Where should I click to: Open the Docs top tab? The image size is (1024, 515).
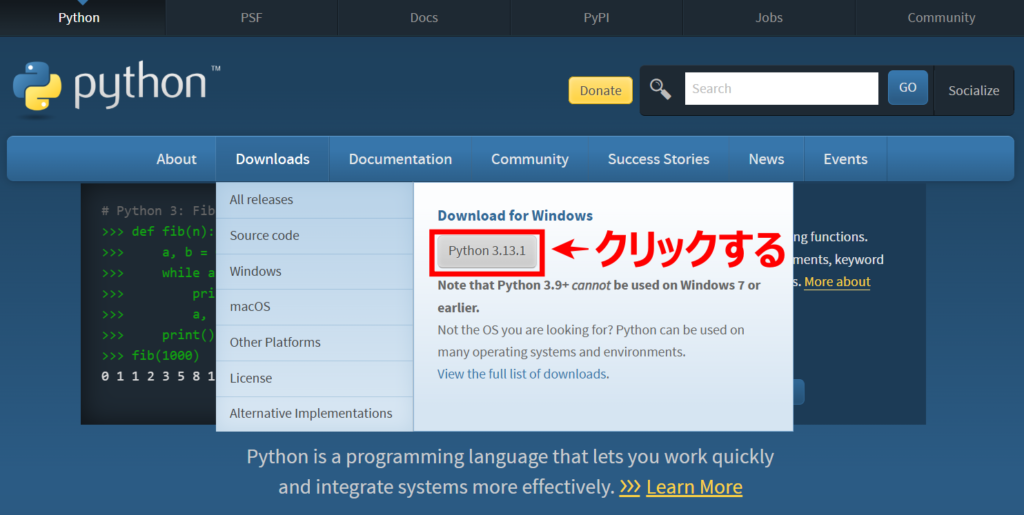(x=424, y=18)
